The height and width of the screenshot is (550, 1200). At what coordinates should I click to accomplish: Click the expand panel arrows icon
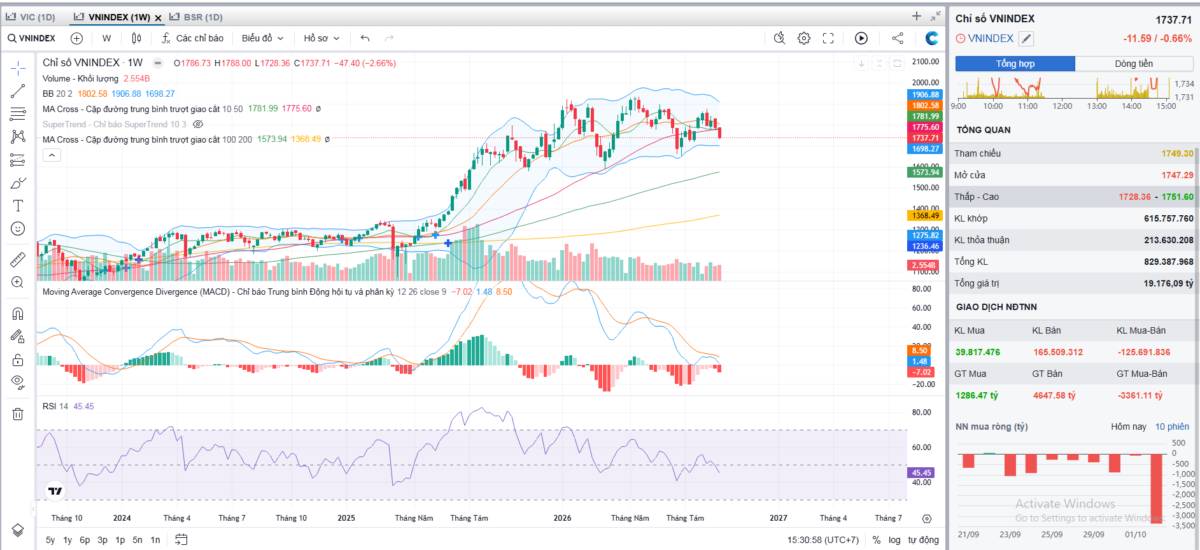click(x=935, y=16)
